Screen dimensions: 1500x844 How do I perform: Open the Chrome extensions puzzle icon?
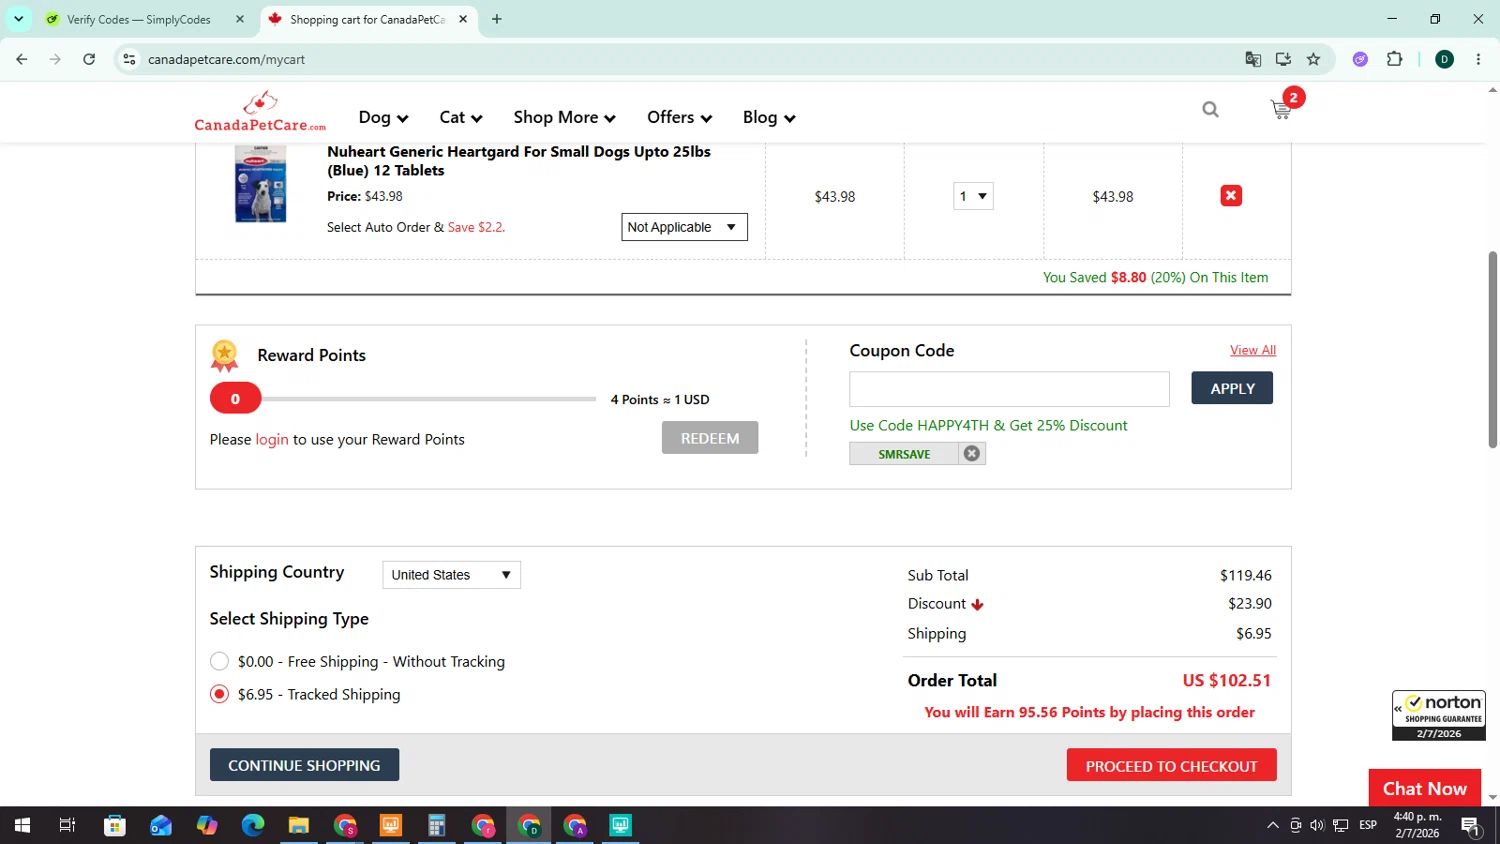tap(1394, 59)
